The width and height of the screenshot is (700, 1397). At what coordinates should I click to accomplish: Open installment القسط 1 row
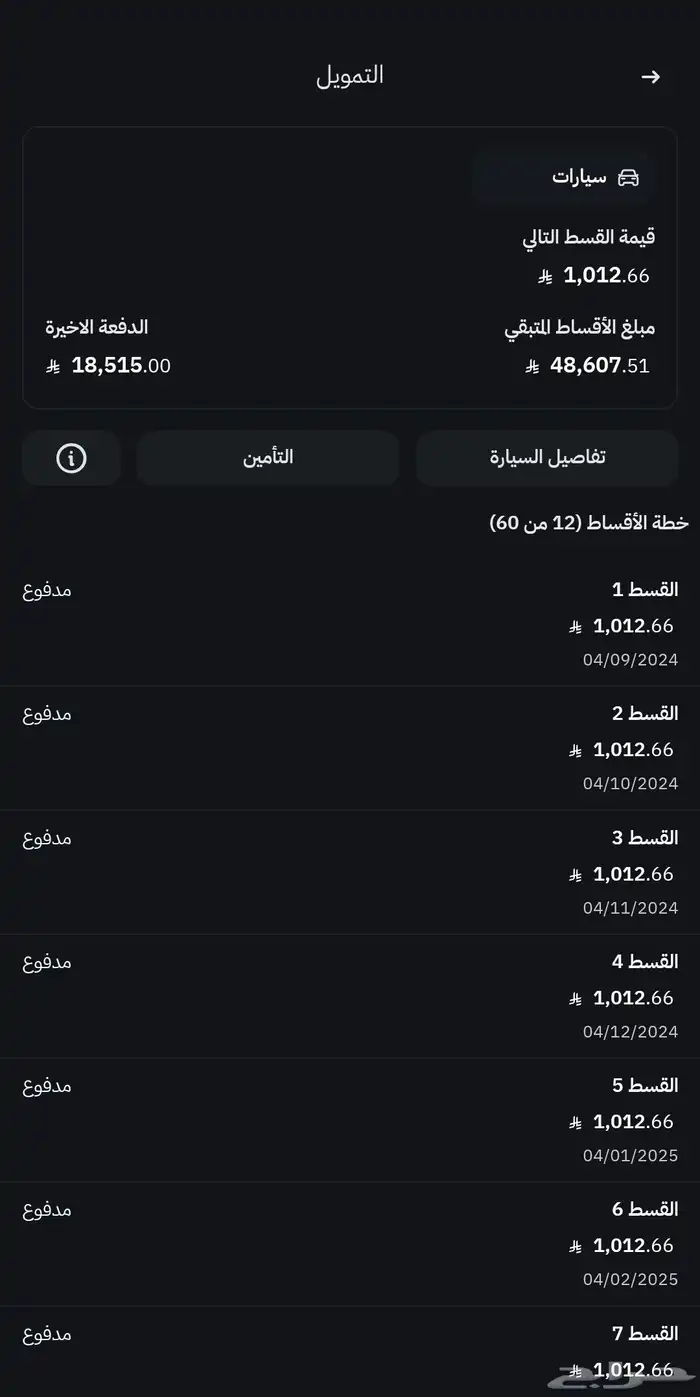(x=350, y=625)
